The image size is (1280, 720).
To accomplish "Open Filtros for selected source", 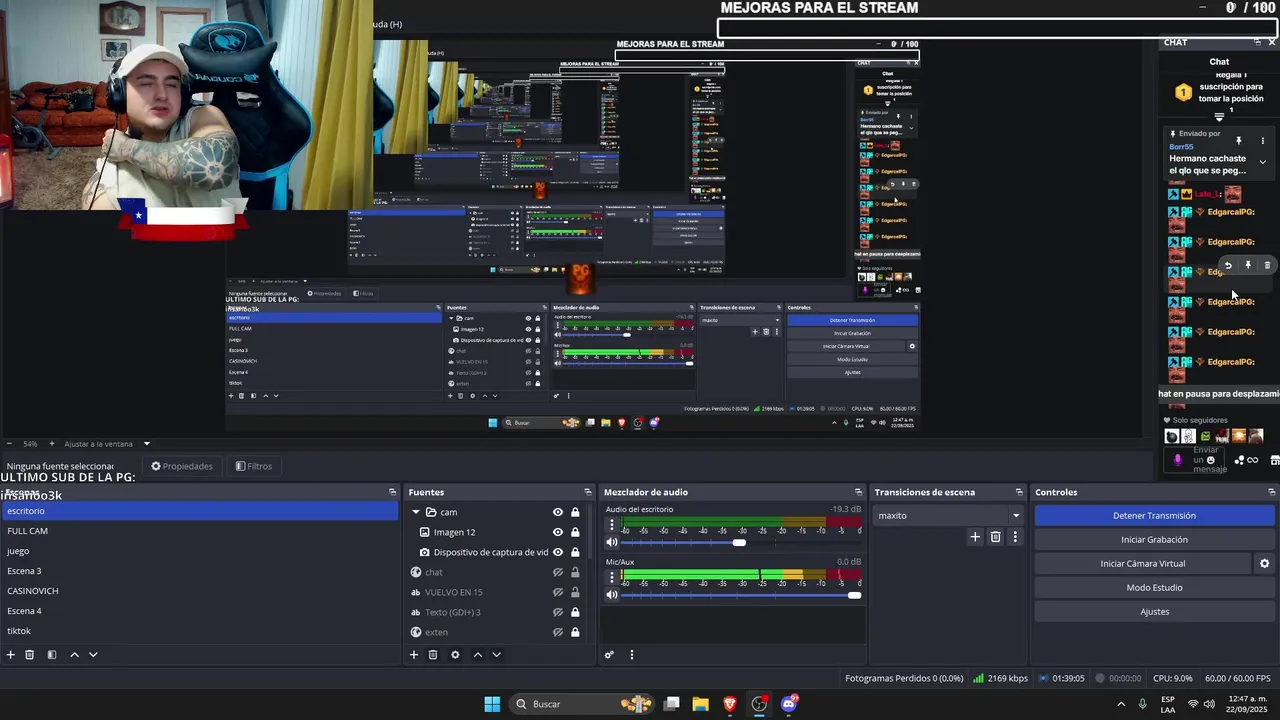I will (x=254, y=466).
